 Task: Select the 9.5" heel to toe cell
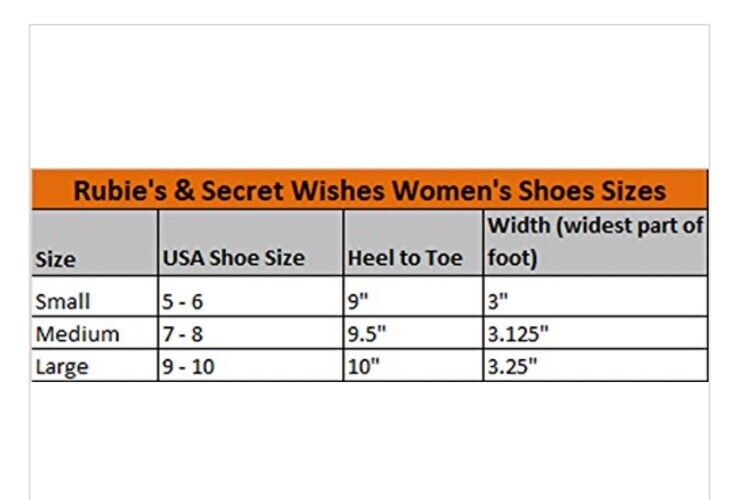[413, 333]
